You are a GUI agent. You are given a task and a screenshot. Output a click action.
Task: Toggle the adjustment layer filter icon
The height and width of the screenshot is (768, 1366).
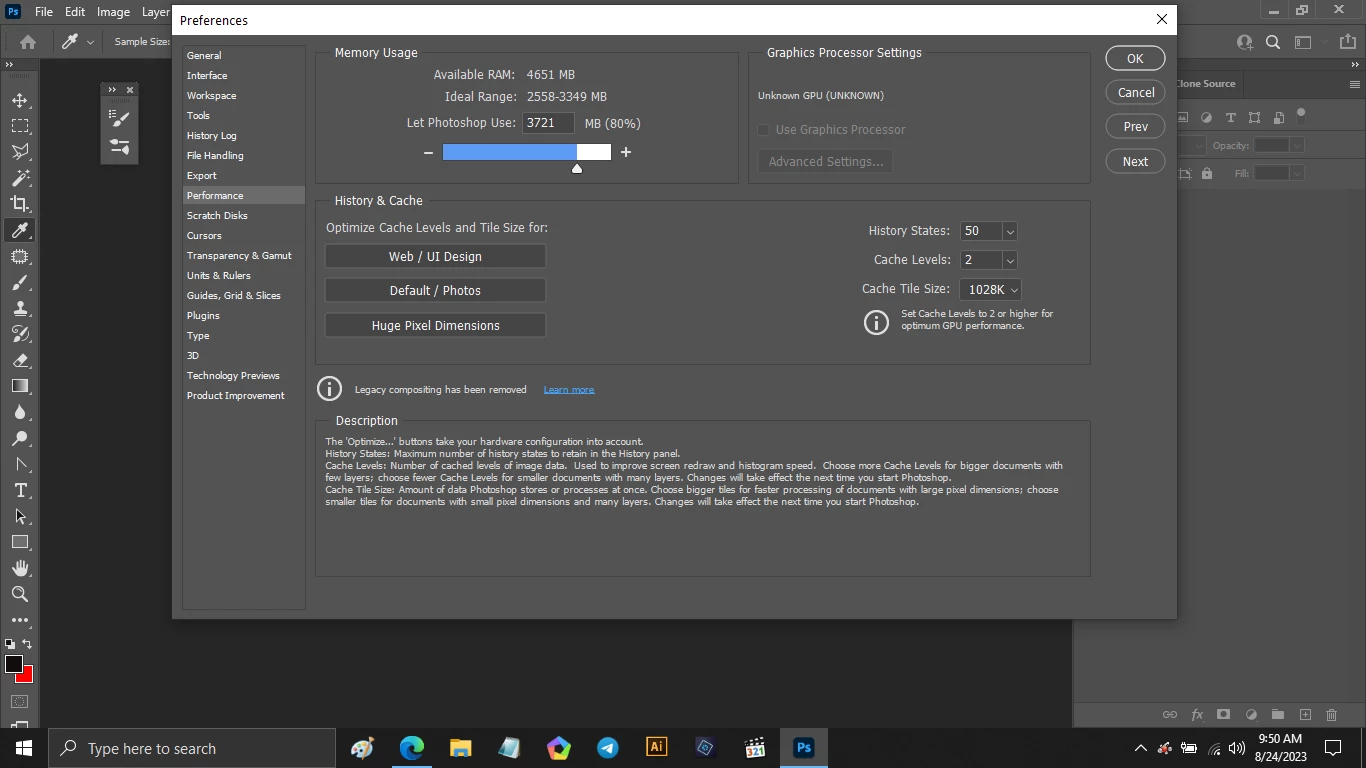pos(1206,117)
